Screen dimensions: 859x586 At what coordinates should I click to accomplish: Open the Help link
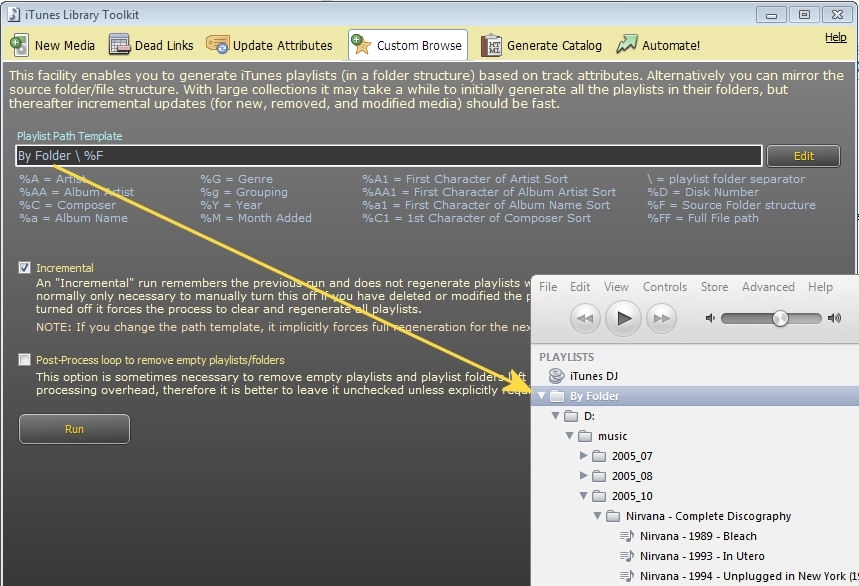coord(835,37)
